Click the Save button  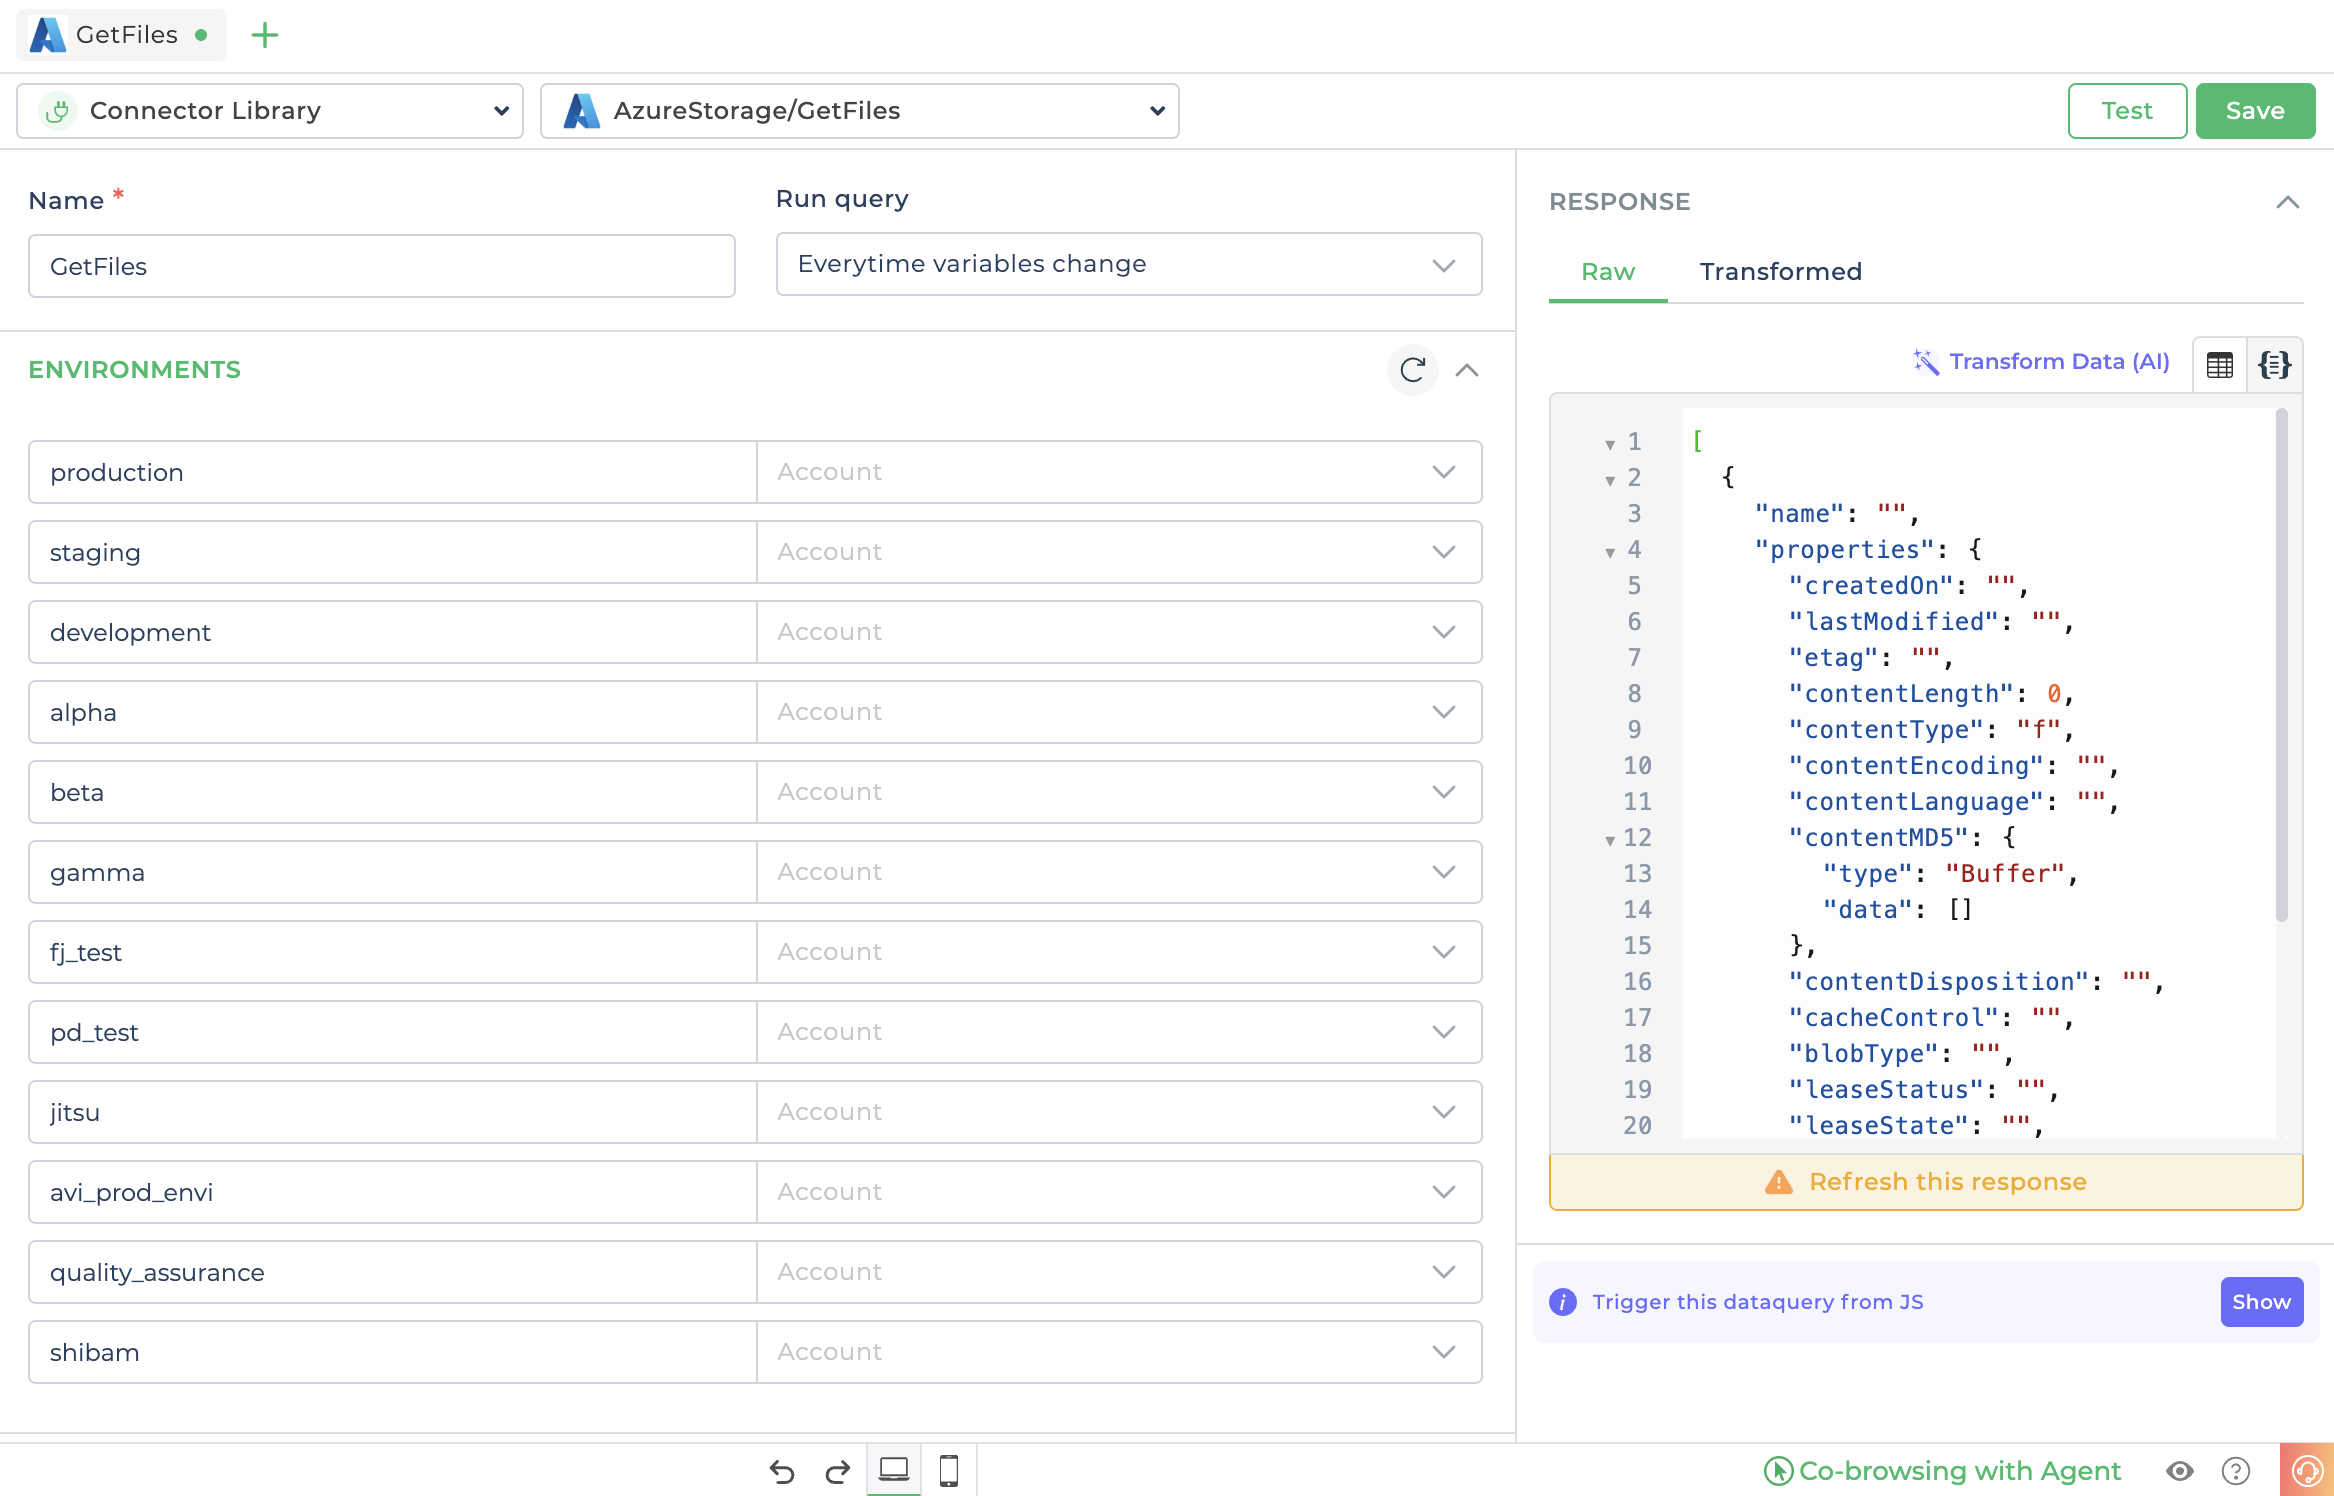point(2255,111)
